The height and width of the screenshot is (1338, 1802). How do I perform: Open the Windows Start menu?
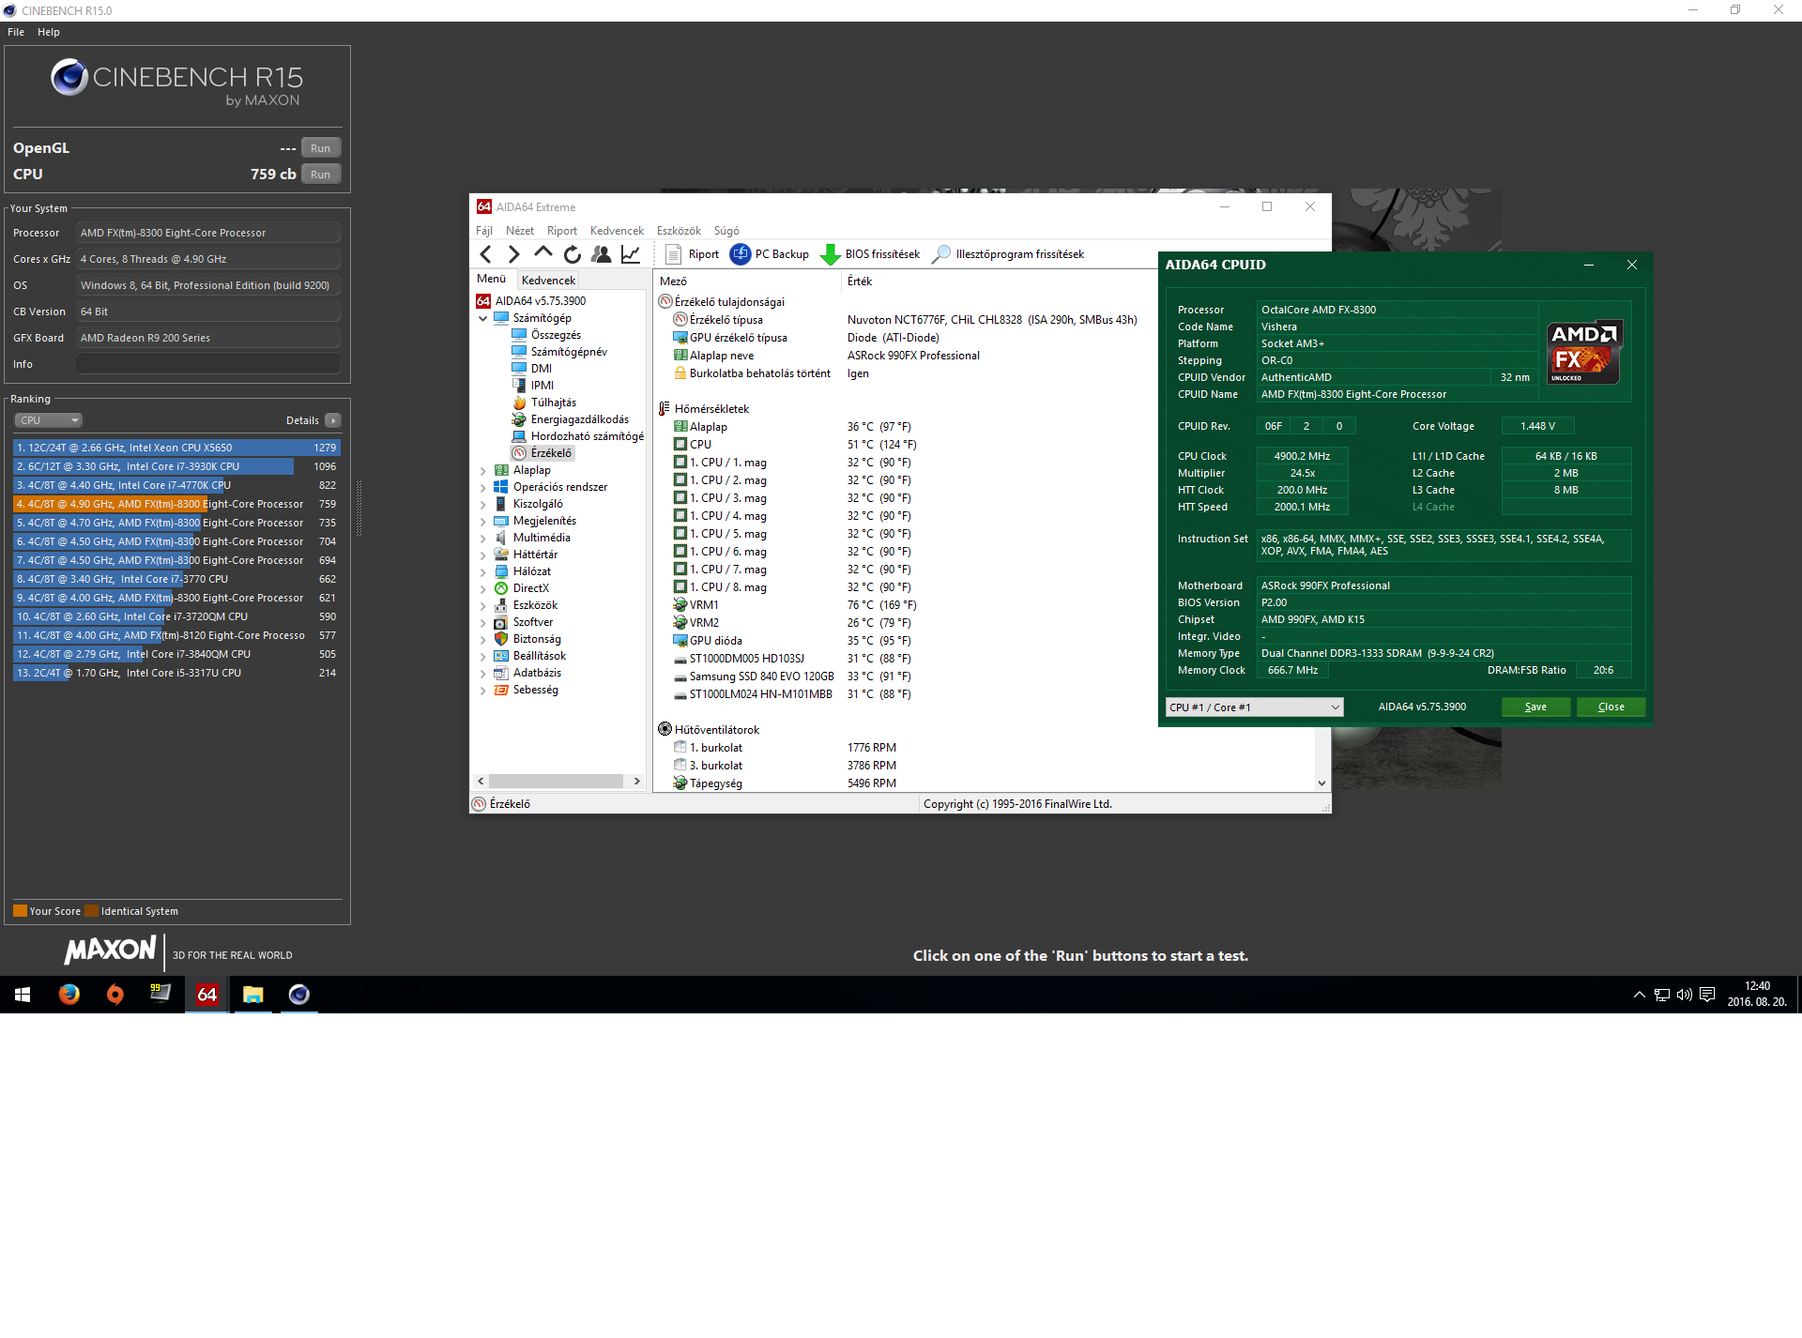(x=22, y=994)
